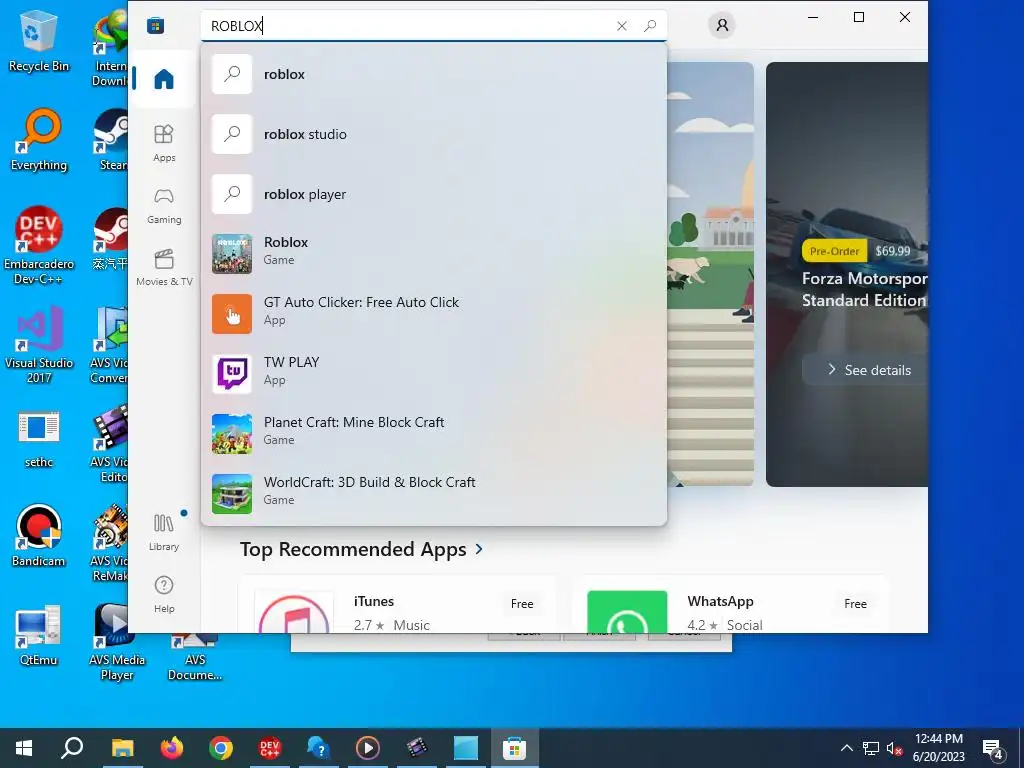Open taskbar search magnifier

tap(72, 748)
